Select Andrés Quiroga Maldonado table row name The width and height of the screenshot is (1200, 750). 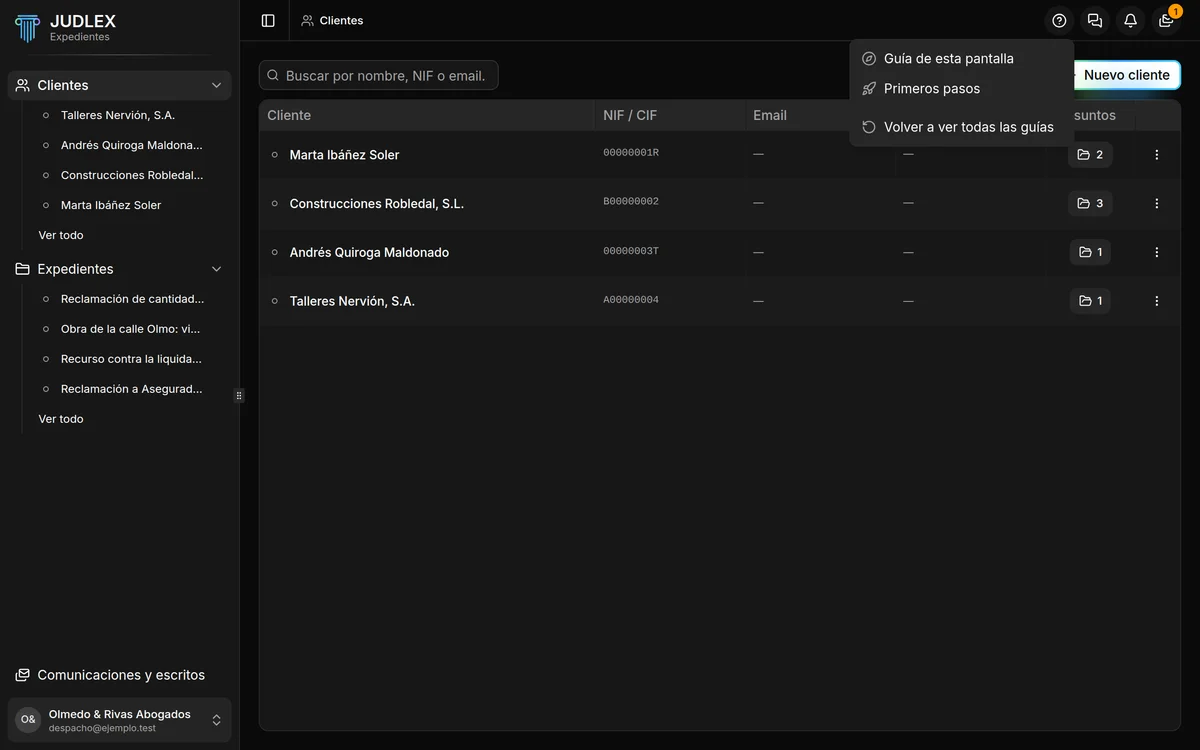pyautogui.click(x=369, y=252)
